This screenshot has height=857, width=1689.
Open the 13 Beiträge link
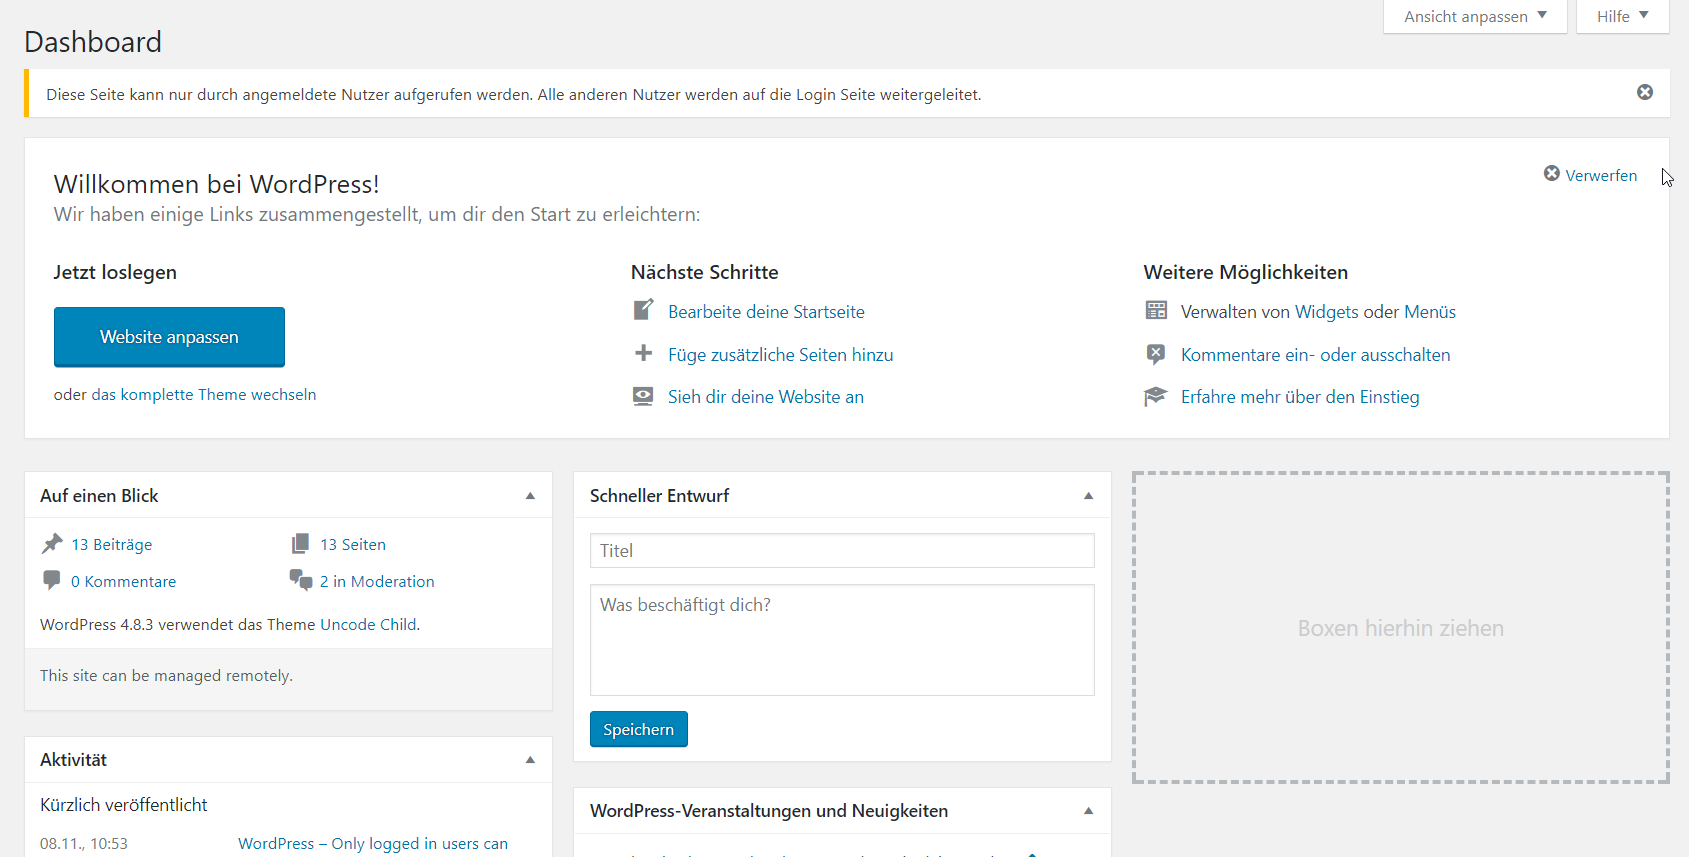click(x=112, y=545)
